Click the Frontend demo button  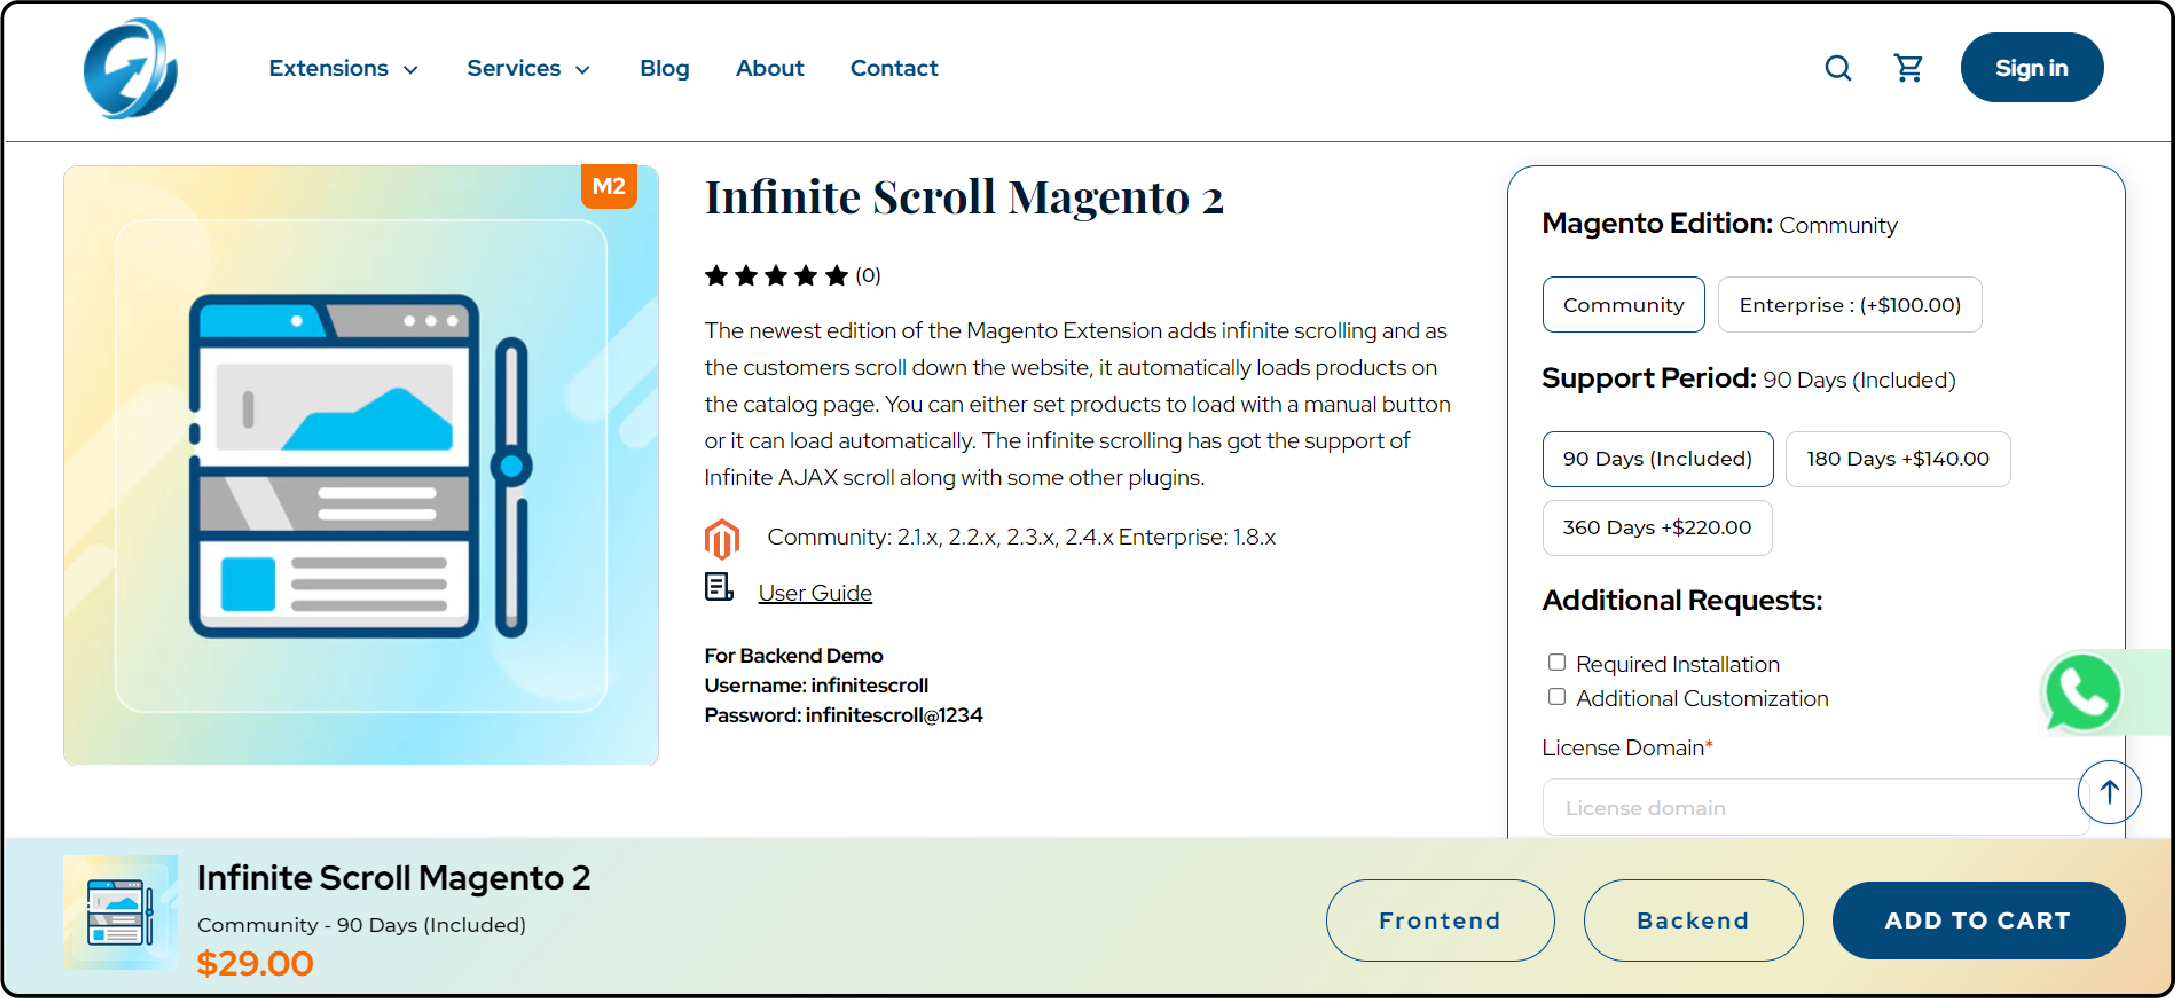1439,920
